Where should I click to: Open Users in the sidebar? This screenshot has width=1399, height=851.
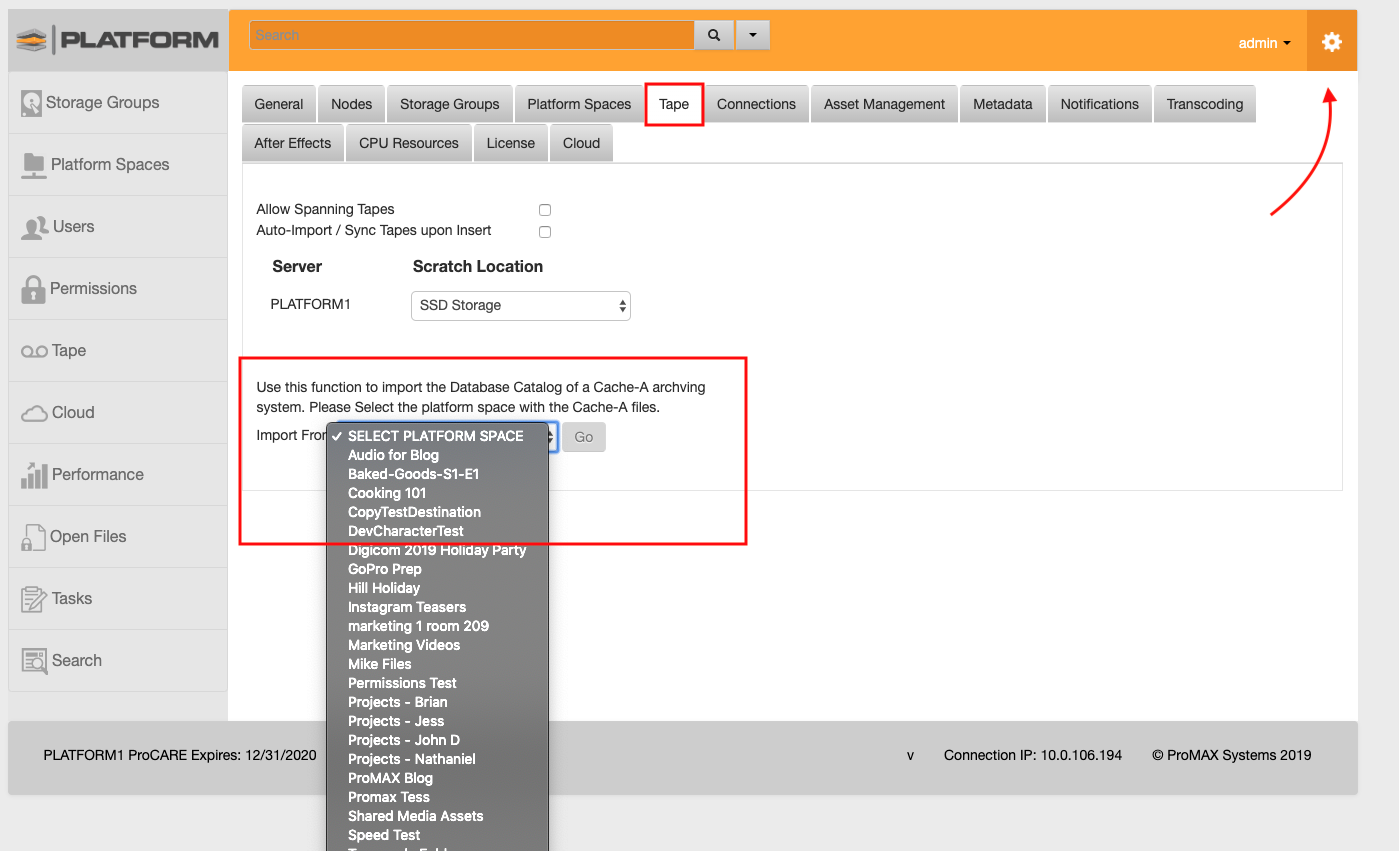118,226
